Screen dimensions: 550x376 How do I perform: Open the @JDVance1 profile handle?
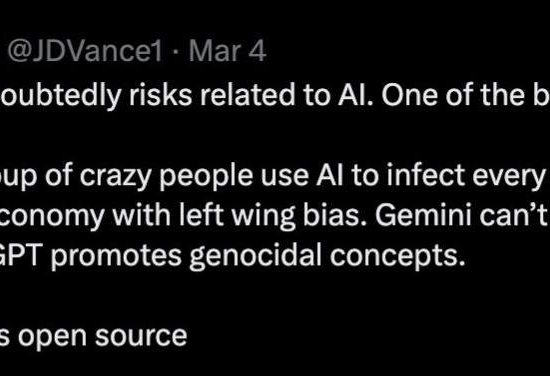click(x=85, y=51)
